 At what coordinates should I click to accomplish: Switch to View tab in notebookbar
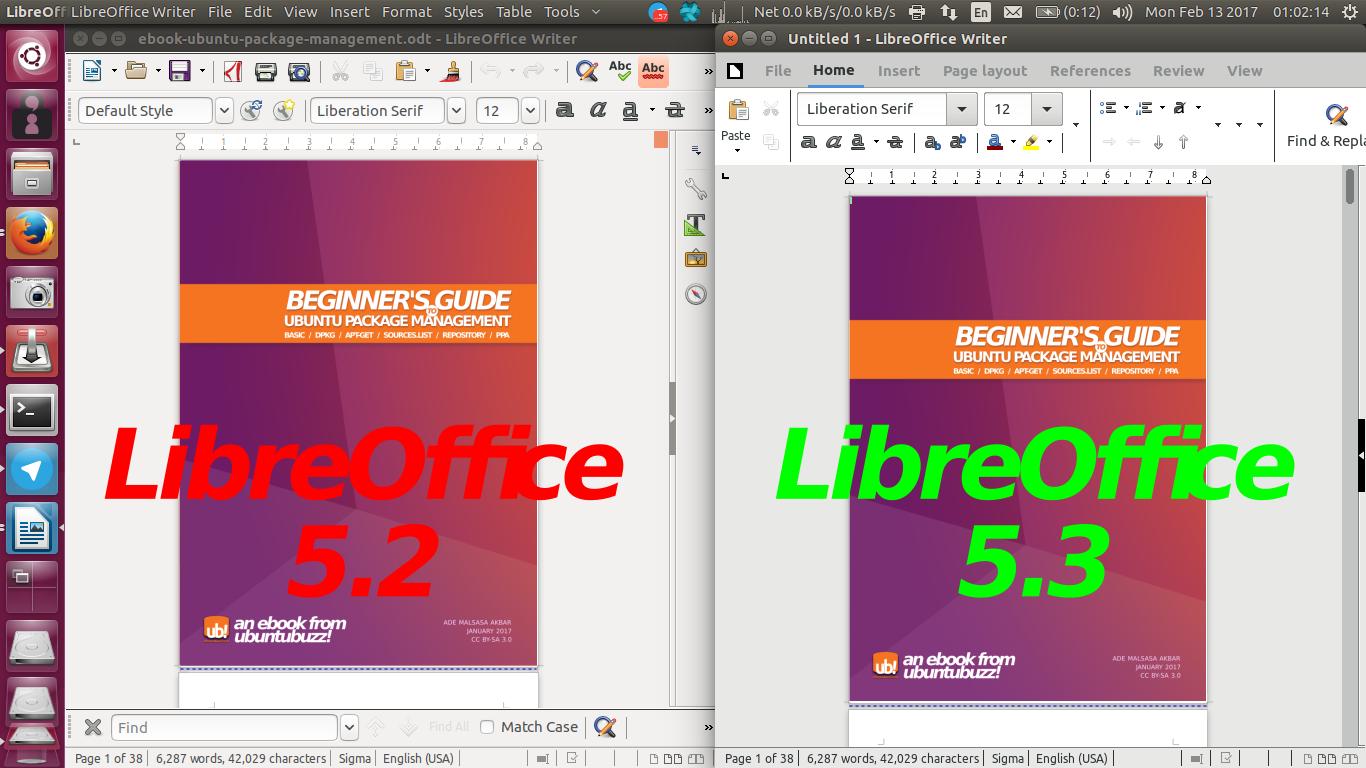tap(1244, 71)
